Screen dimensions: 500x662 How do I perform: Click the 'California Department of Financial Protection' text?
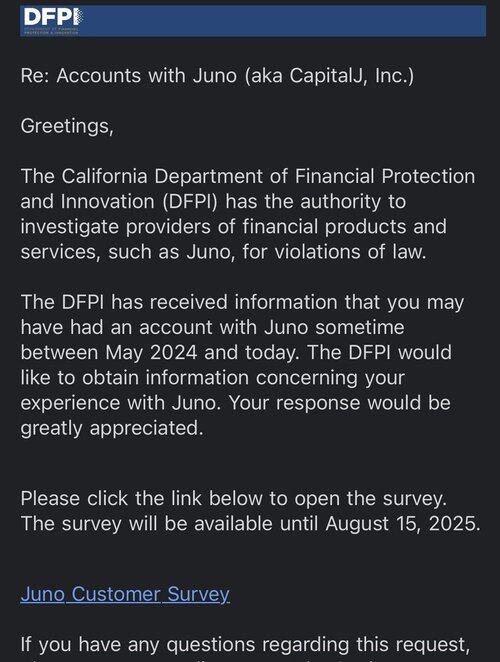pos(268,176)
